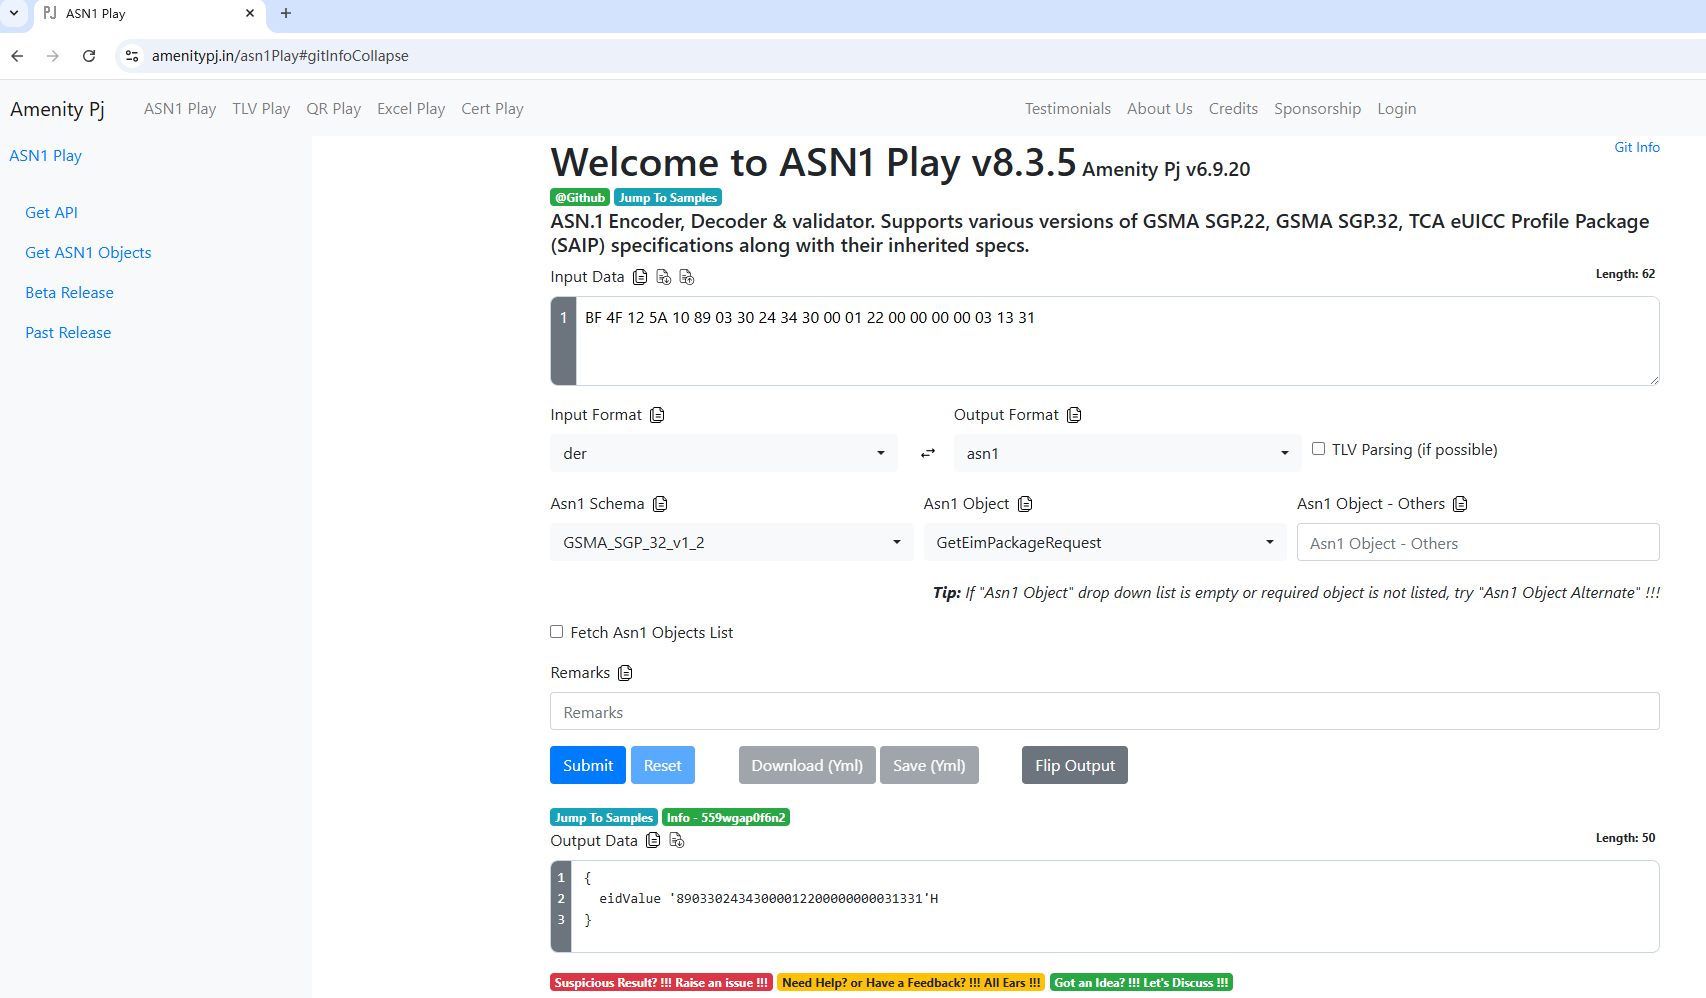Viewport: 1706px width, 998px height.
Task: Open the ASN1 Play sidebar link
Action: 46,156
